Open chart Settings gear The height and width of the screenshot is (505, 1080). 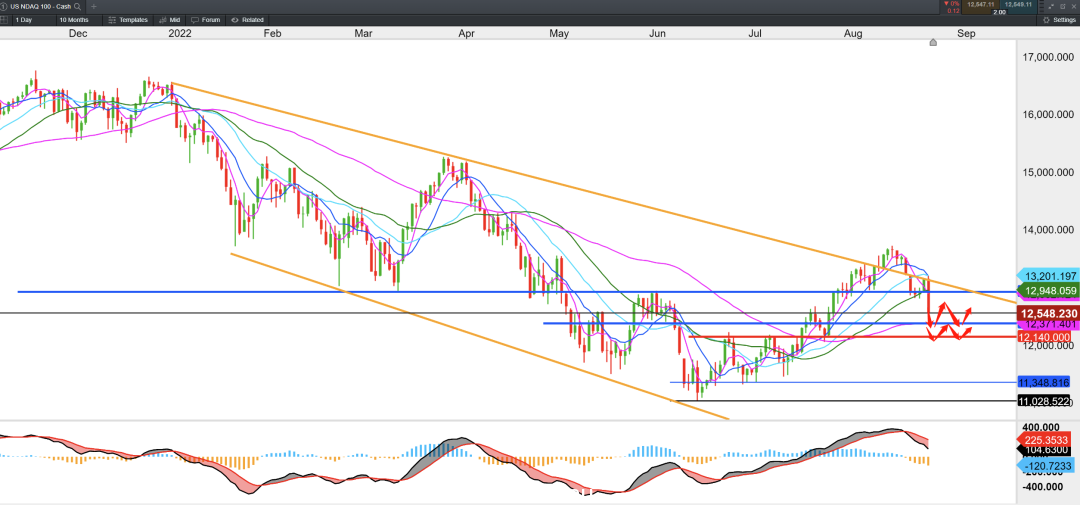(1059, 20)
